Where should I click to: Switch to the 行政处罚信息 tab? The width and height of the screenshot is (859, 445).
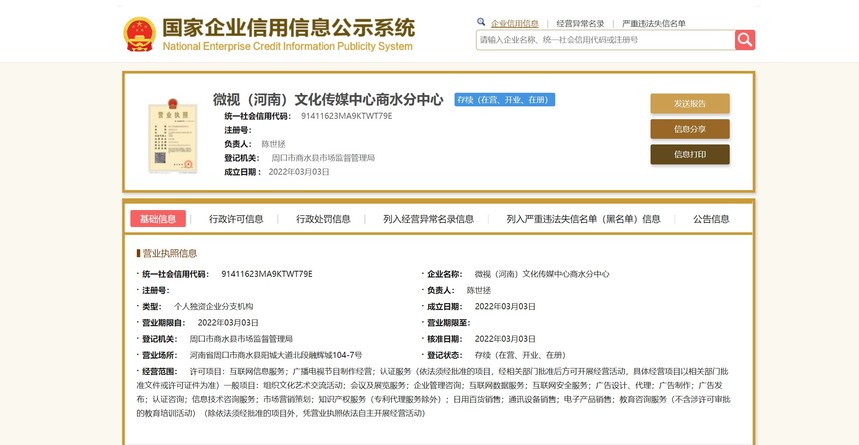click(x=323, y=219)
